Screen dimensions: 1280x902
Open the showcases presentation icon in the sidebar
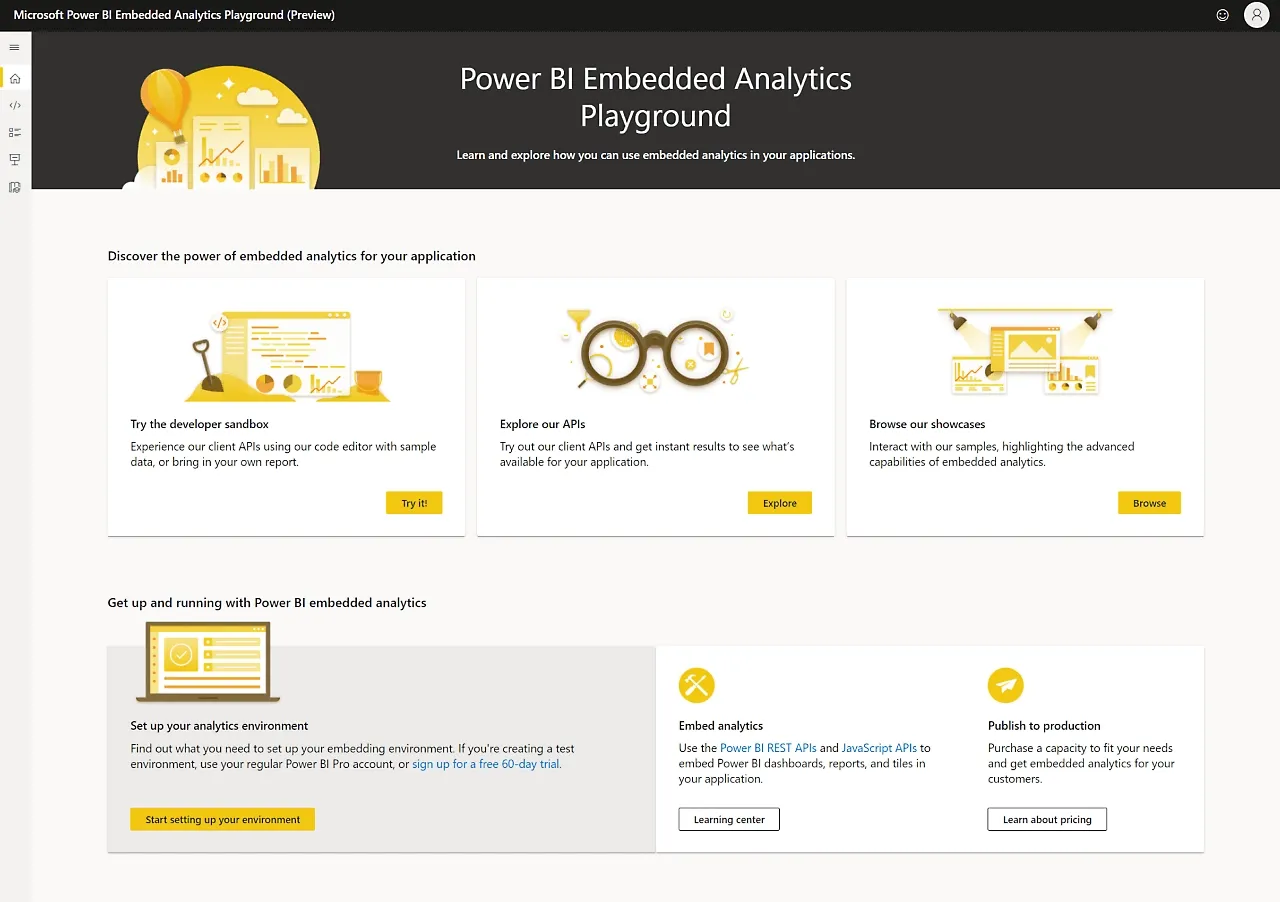point(15,159)
